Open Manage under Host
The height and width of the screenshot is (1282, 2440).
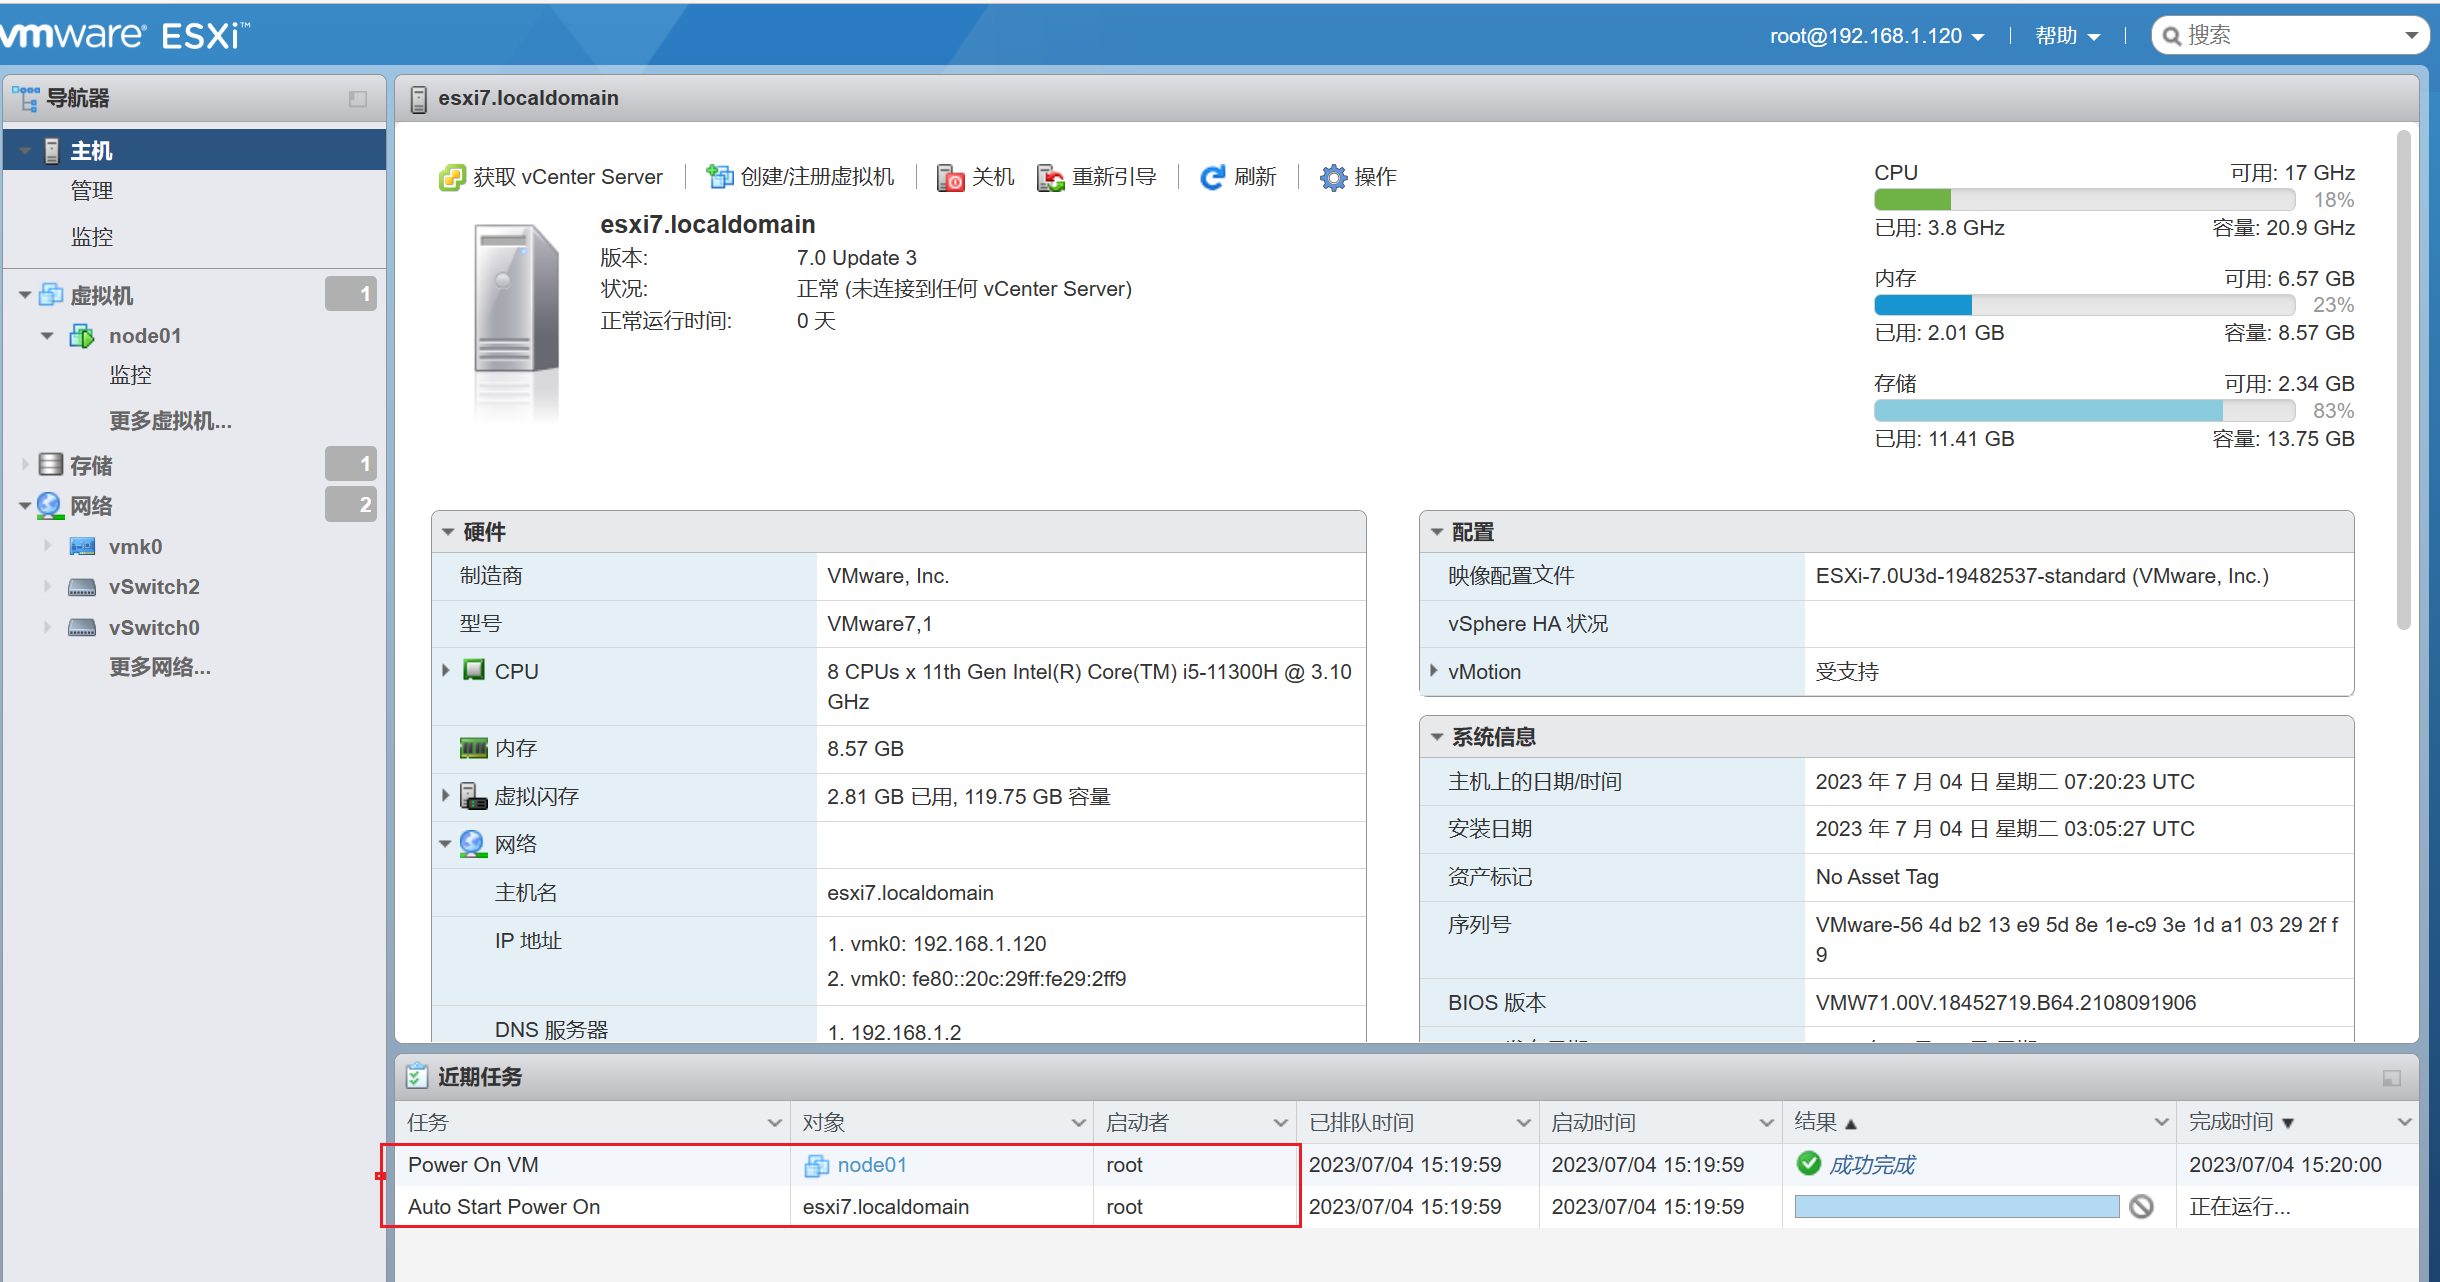[x=92, y=191]
